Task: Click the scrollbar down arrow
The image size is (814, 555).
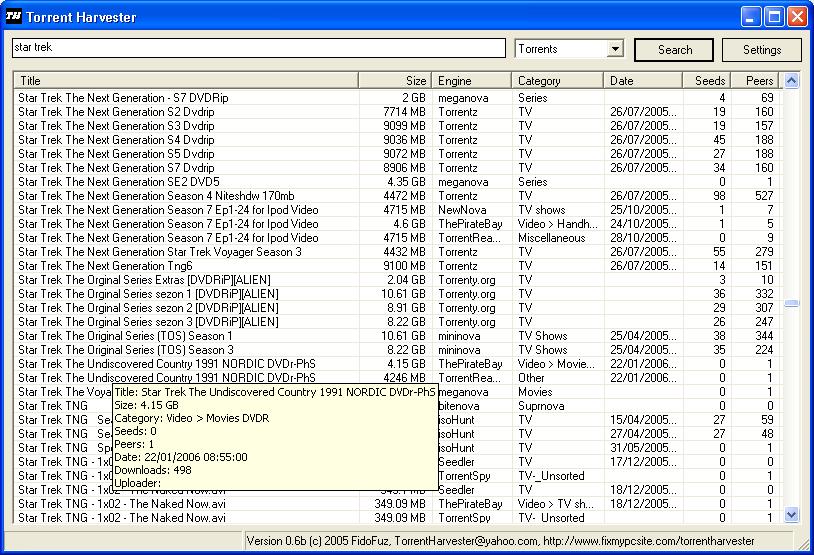Action: pyautogui.click(x=791, y=514)
